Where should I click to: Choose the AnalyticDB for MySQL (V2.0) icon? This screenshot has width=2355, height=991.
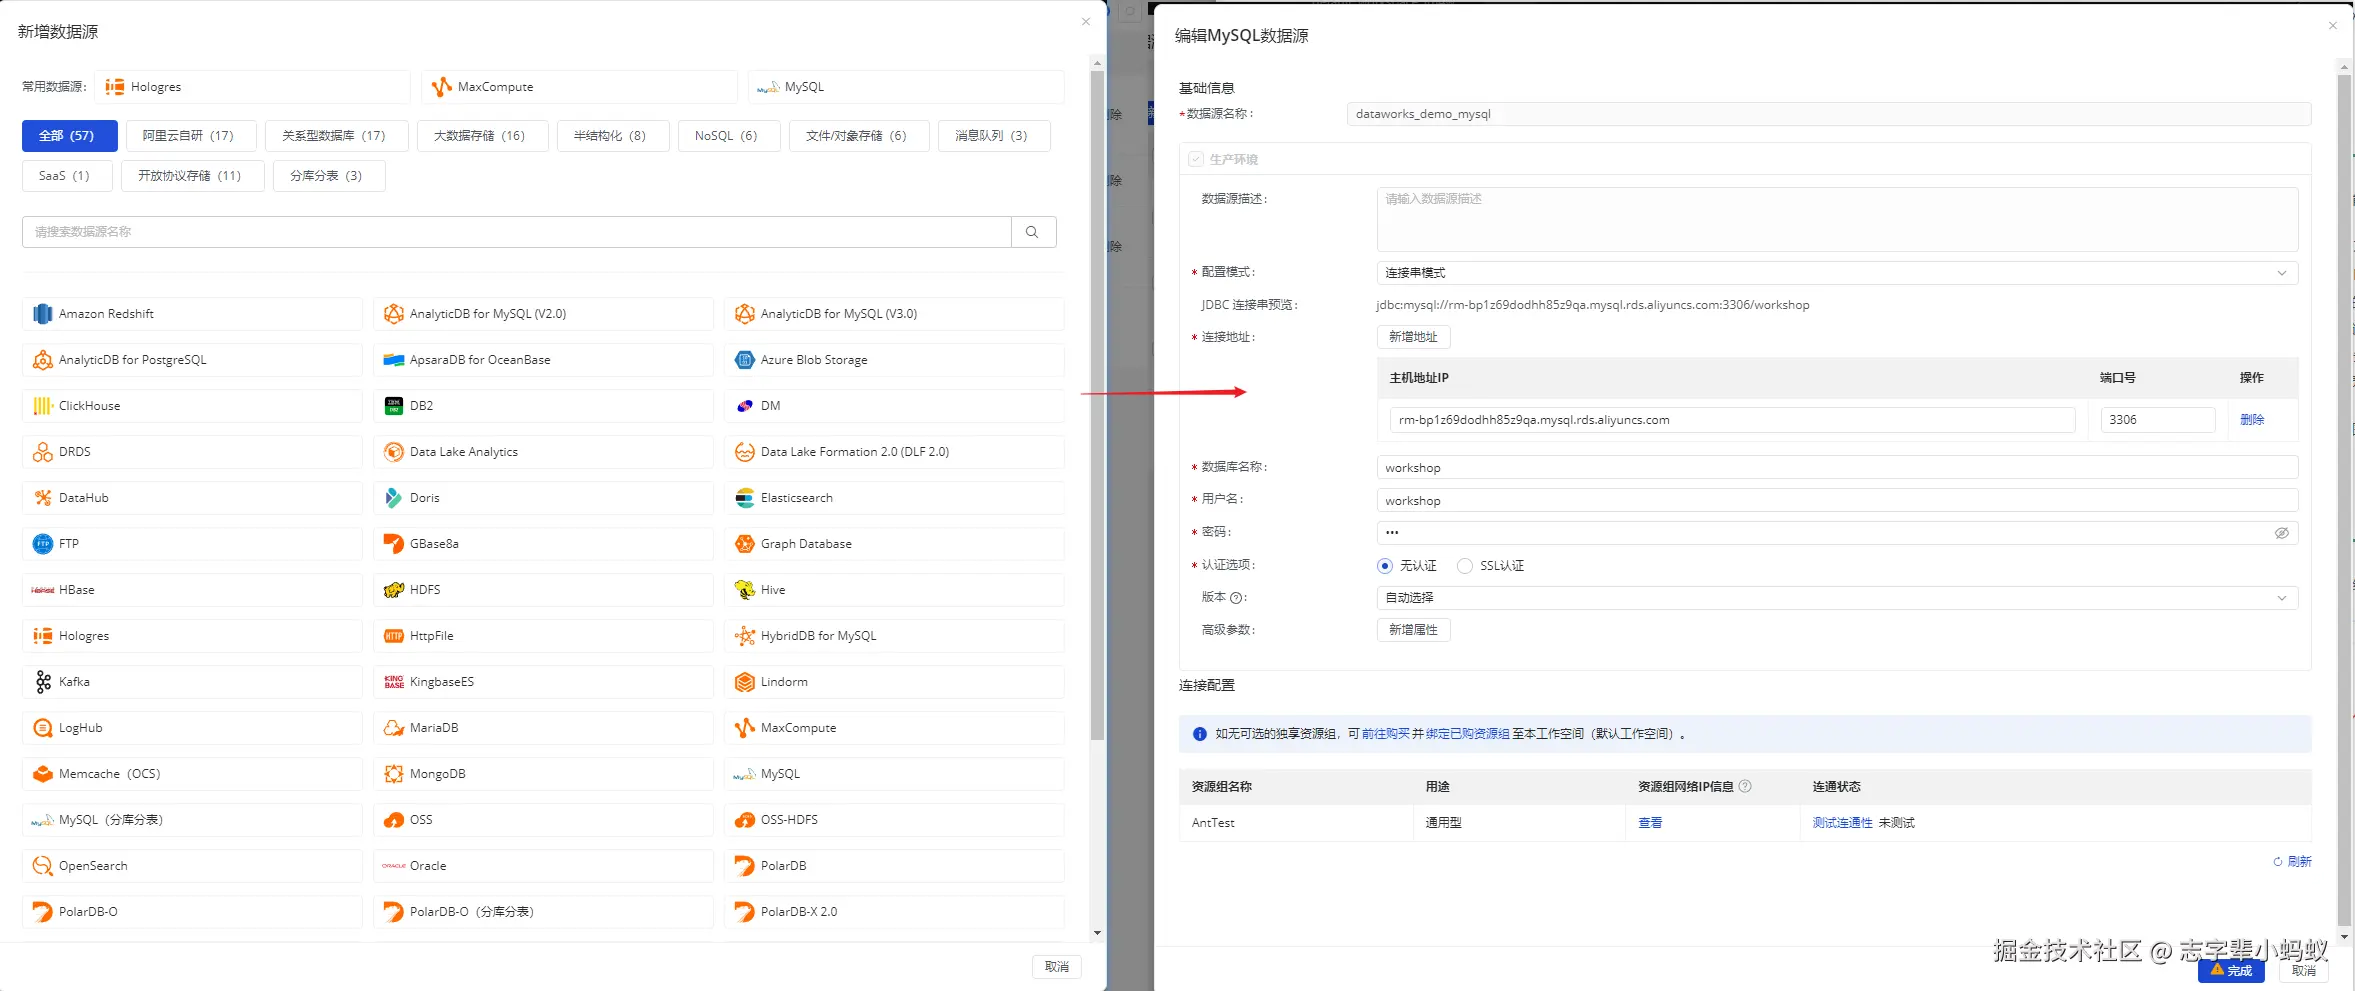(393, 314)
